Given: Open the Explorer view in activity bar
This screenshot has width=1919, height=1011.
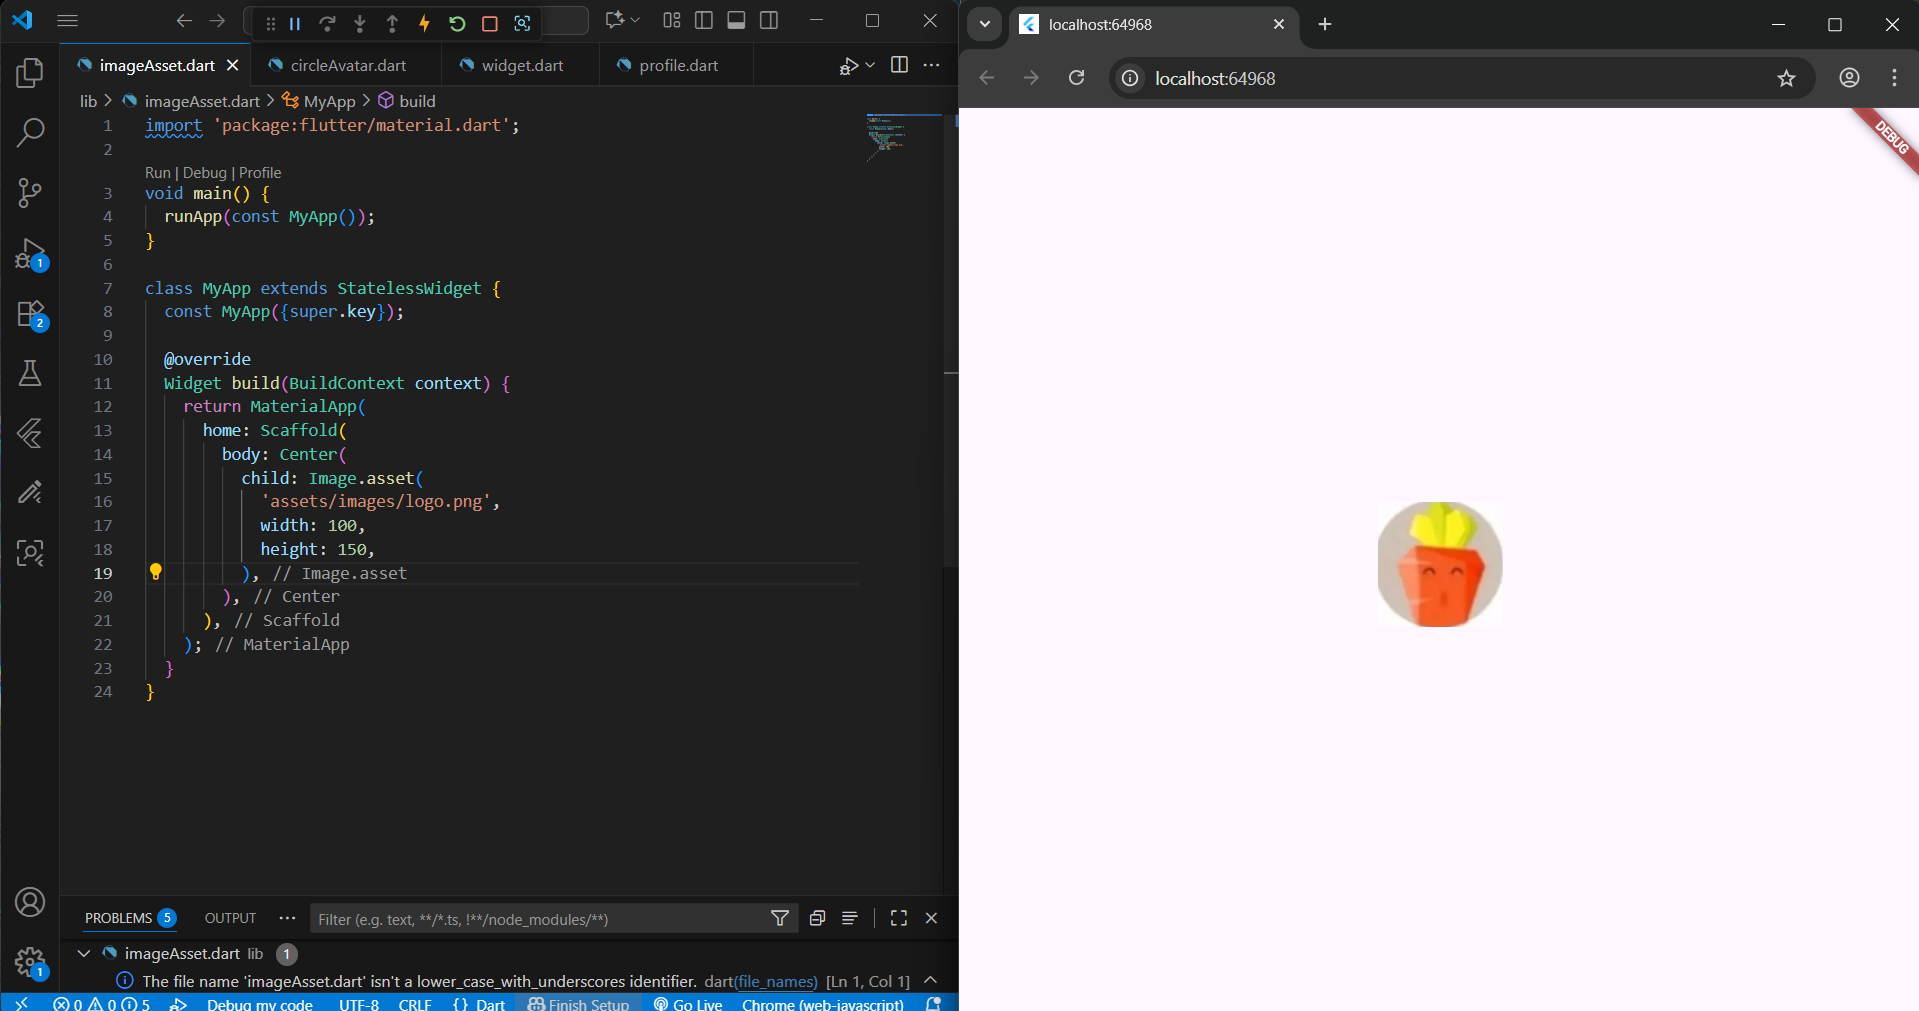Looking at the screenshot, I should coord(30,73).
